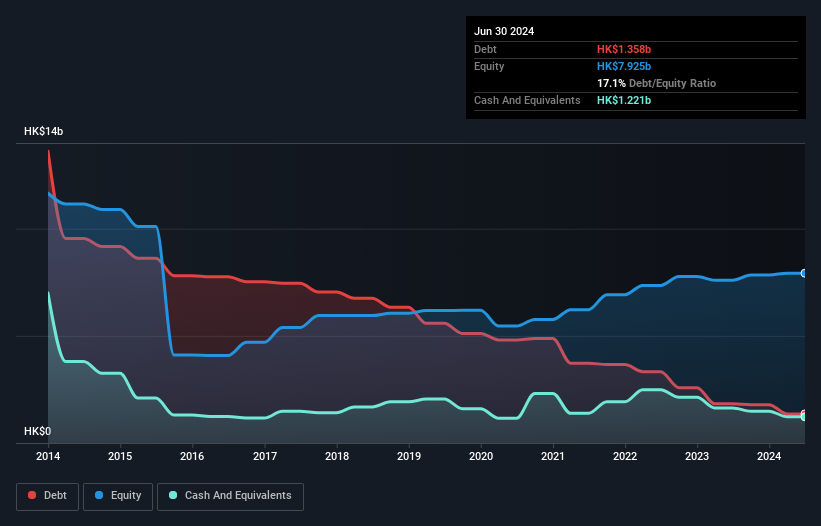This screenshot has height=526, width=821.
Task: Select the 2017 x-axis label
Action: [x=265, y=456]
